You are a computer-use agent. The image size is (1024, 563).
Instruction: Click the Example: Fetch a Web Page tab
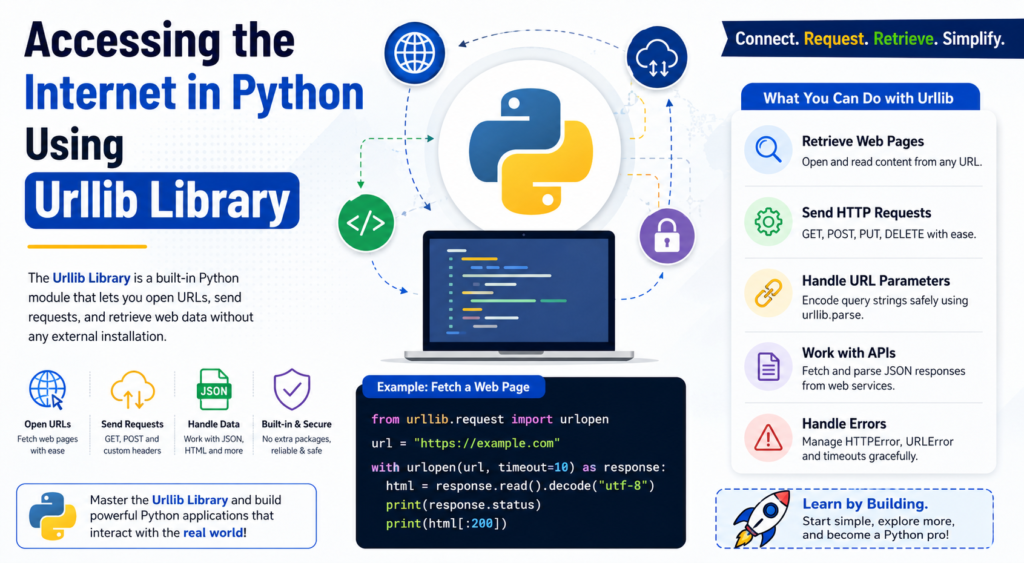click(x=453, y=387)
